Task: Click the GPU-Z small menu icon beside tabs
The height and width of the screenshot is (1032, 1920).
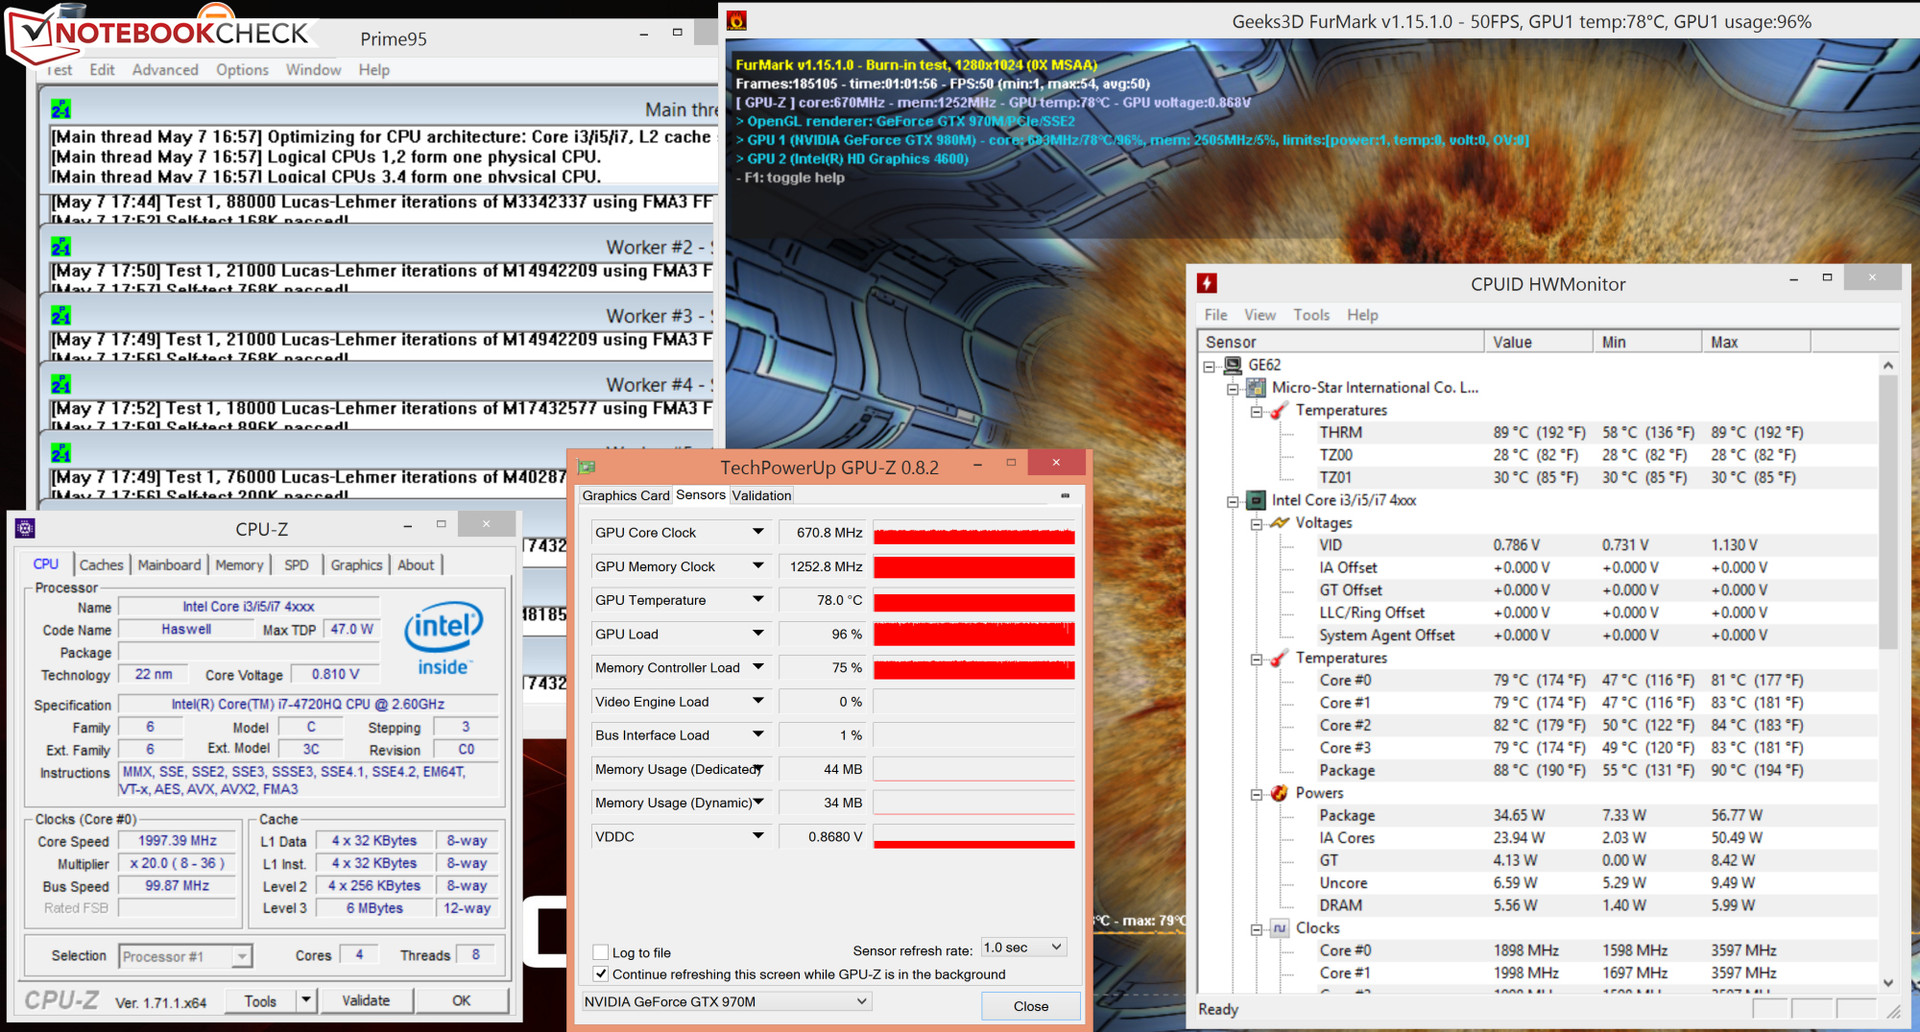Action: pos(1065,495)
